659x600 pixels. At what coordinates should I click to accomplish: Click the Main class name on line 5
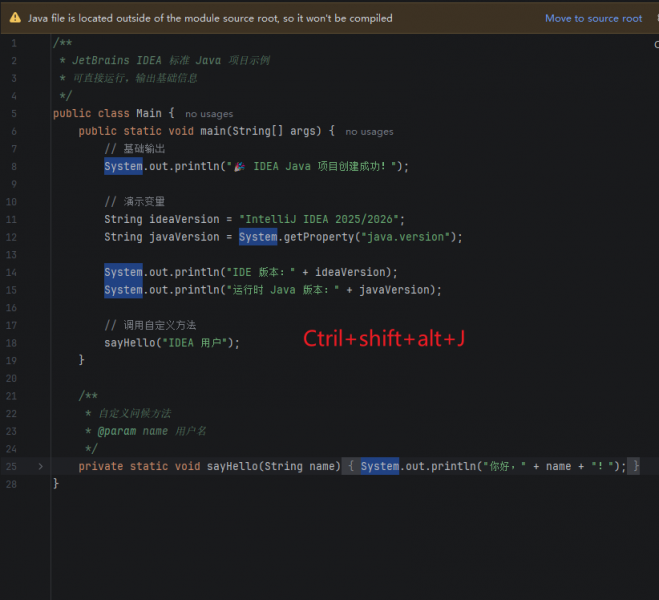point(148,113)
